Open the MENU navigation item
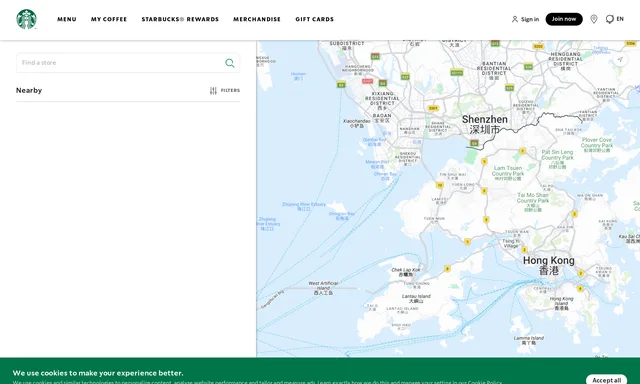The height and width of the screenshot is (384, 640). coord(67,19)
